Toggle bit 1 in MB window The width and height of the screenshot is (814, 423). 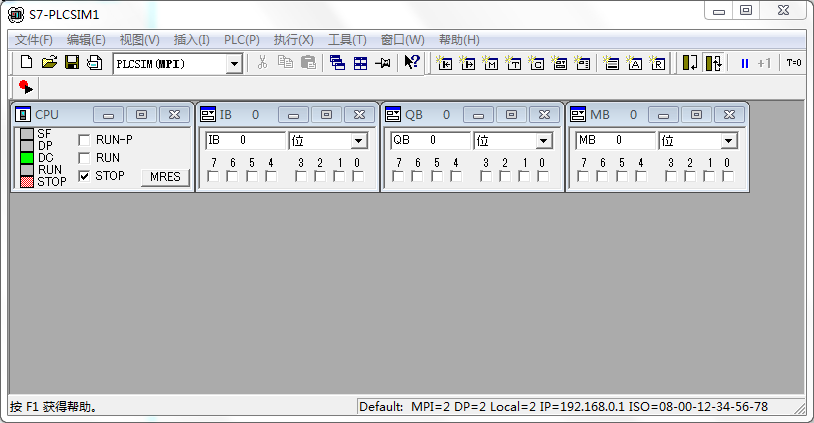709,176
